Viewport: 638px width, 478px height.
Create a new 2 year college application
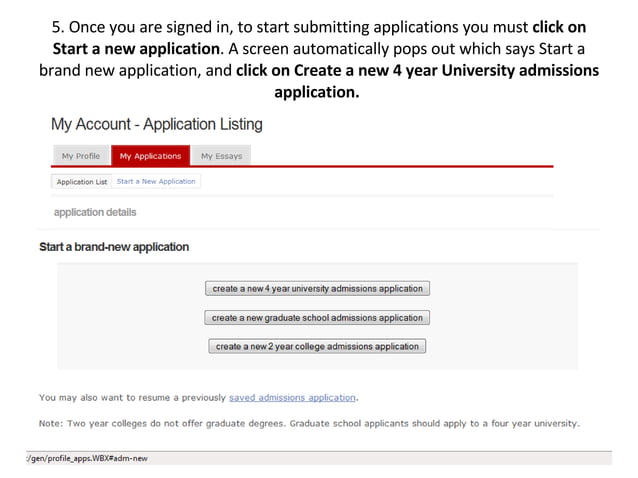[317, 347]
